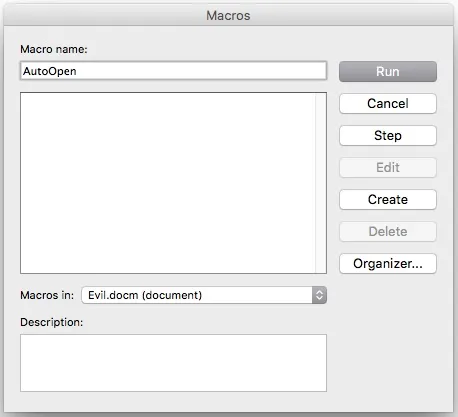Click the Macros in: label
Image resolution: width=458 pixels, height=417 pixels.
click(47, 295)
